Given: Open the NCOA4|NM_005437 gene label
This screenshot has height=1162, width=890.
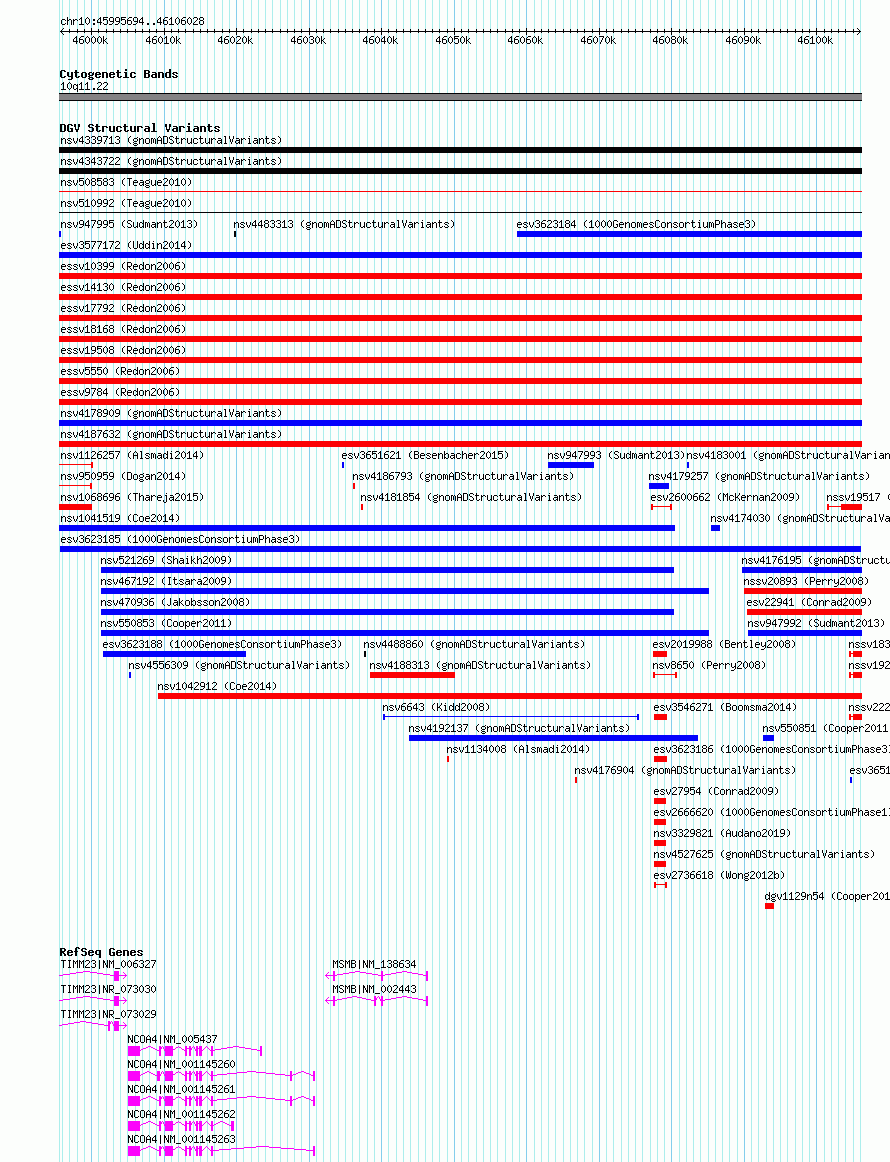Looking at the screenshot, I should click(x=172, y=1039).
